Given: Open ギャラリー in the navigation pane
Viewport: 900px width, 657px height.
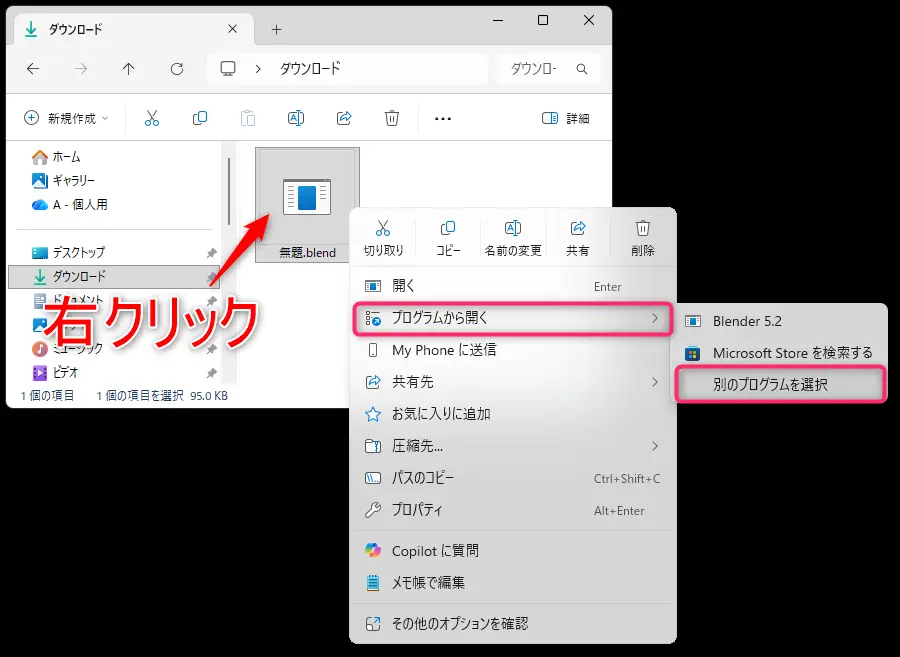Looking at the screenshot, I should (63, 181).
